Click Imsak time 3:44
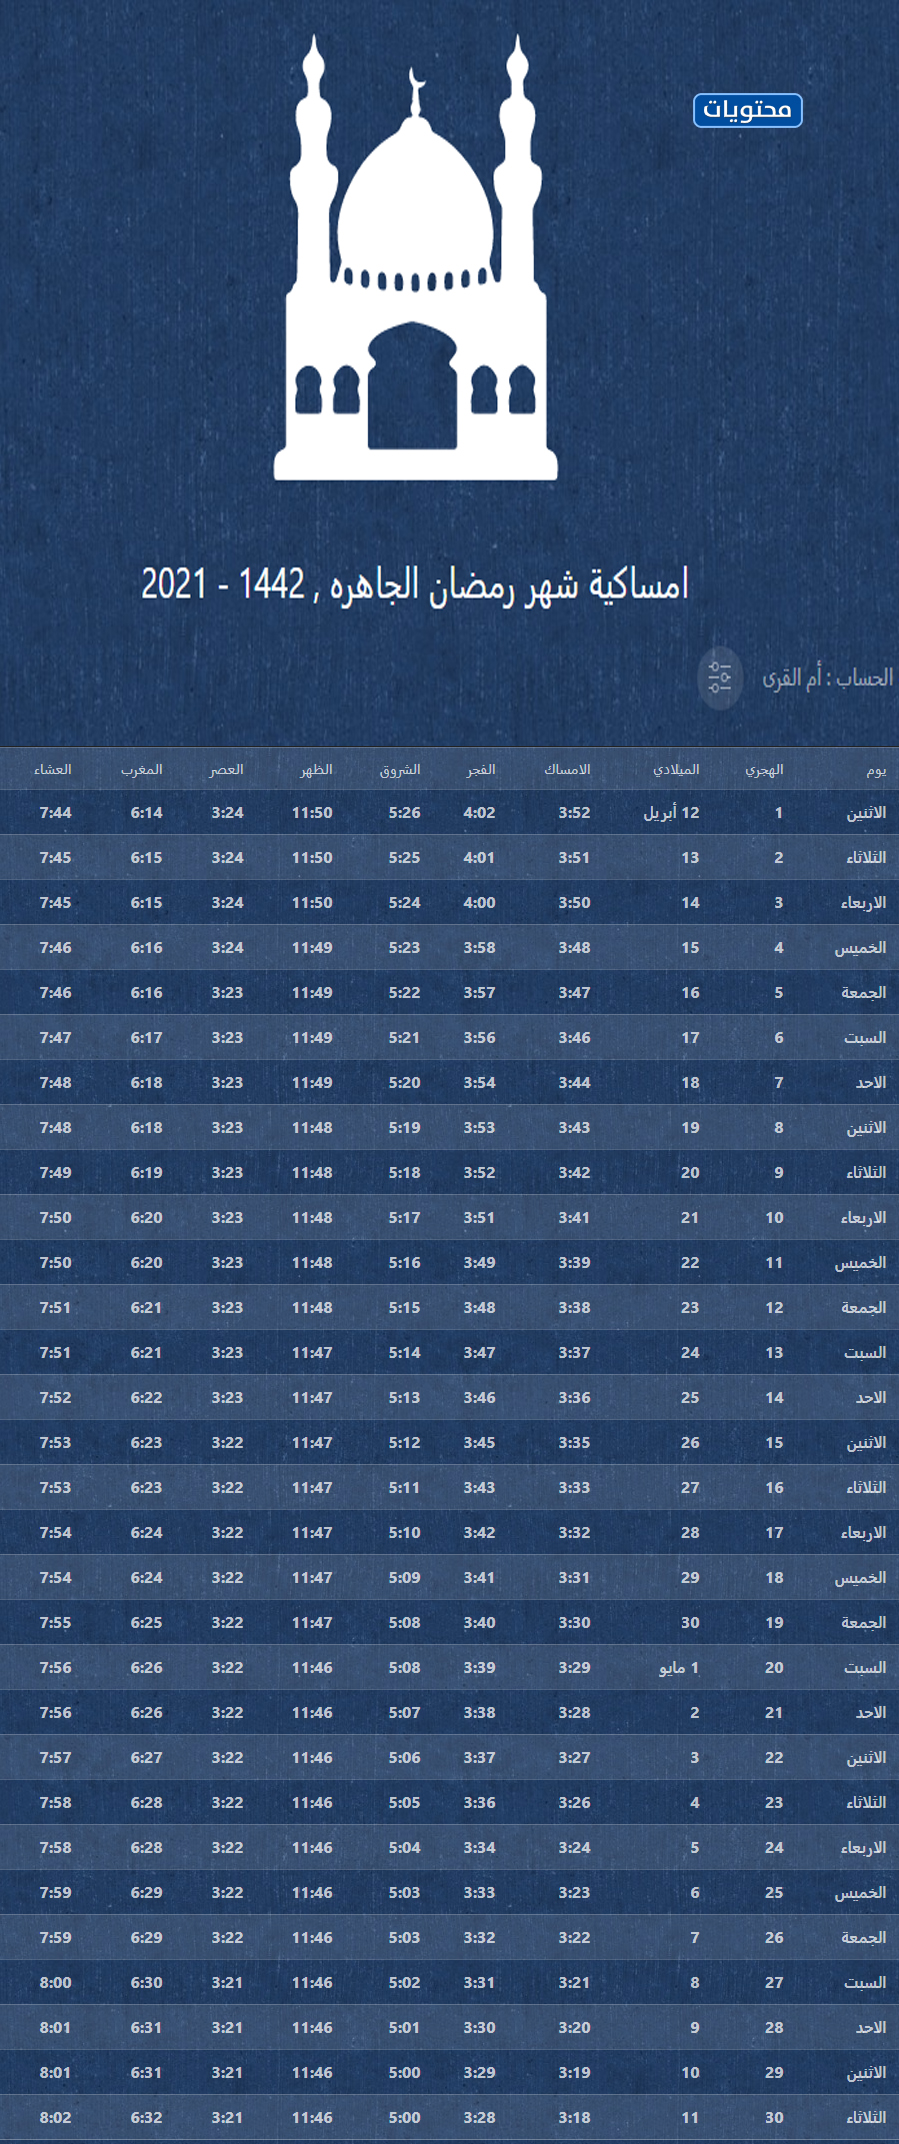 [574, 1083]
